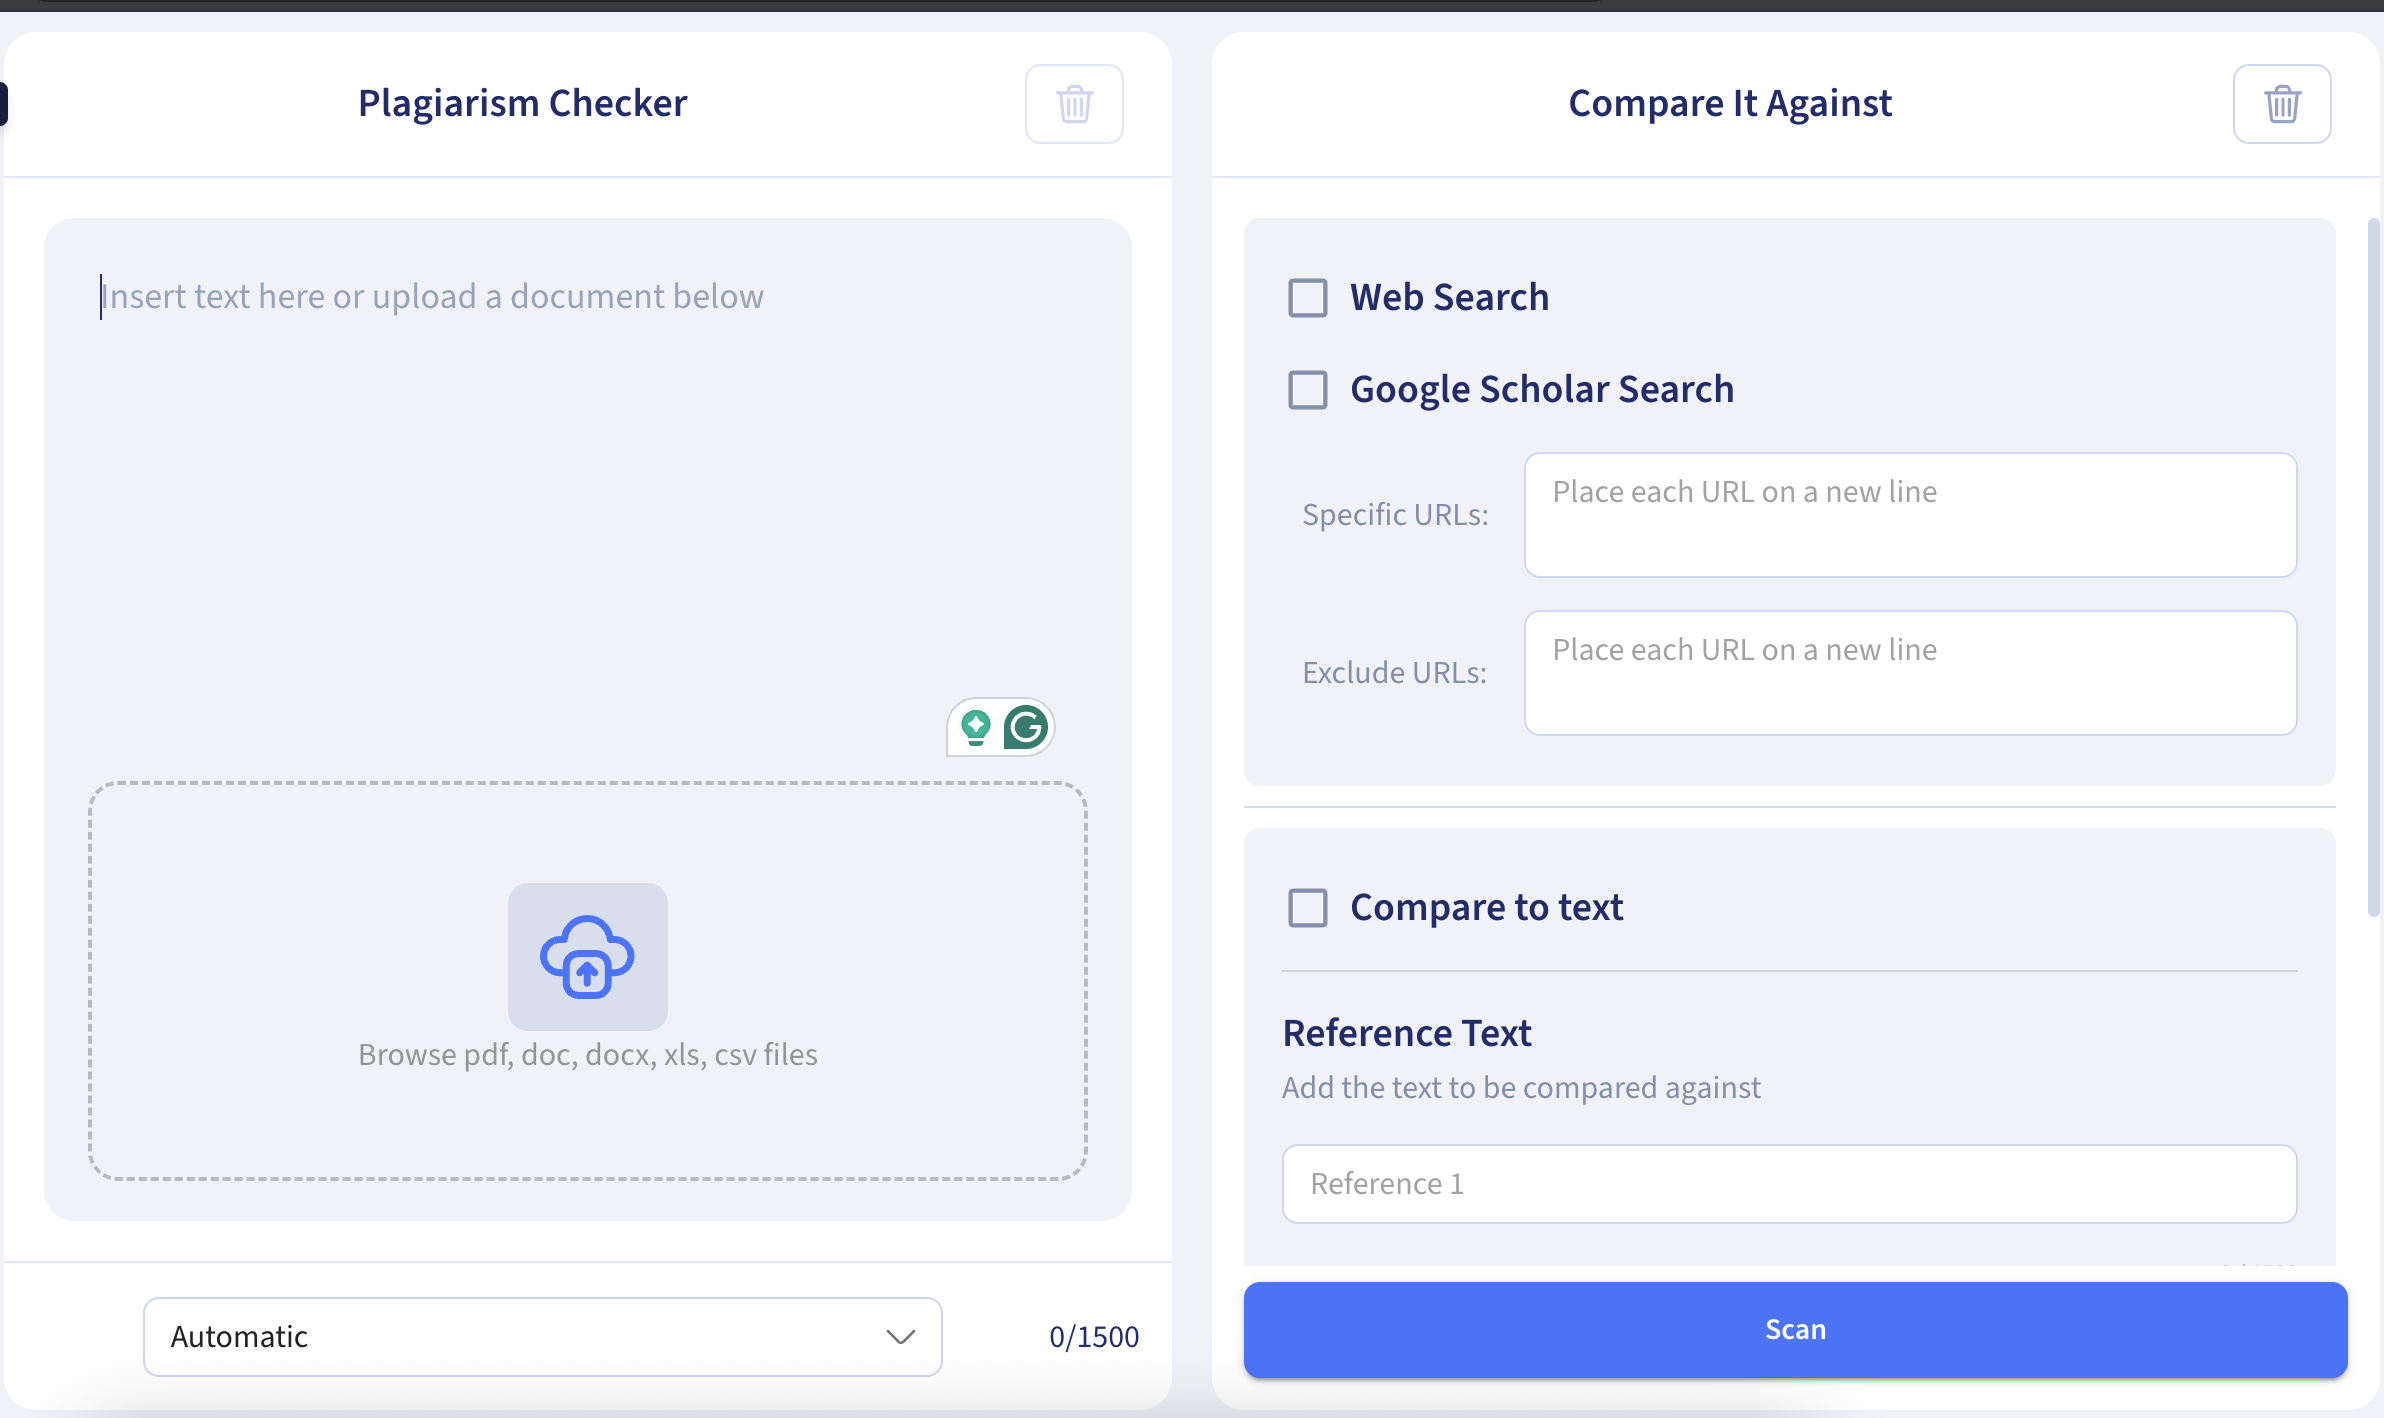This screenshot has height=1418, width=2384.
Task: Click the 0/1500 character counter
Action: [x=1094, y=1335]
